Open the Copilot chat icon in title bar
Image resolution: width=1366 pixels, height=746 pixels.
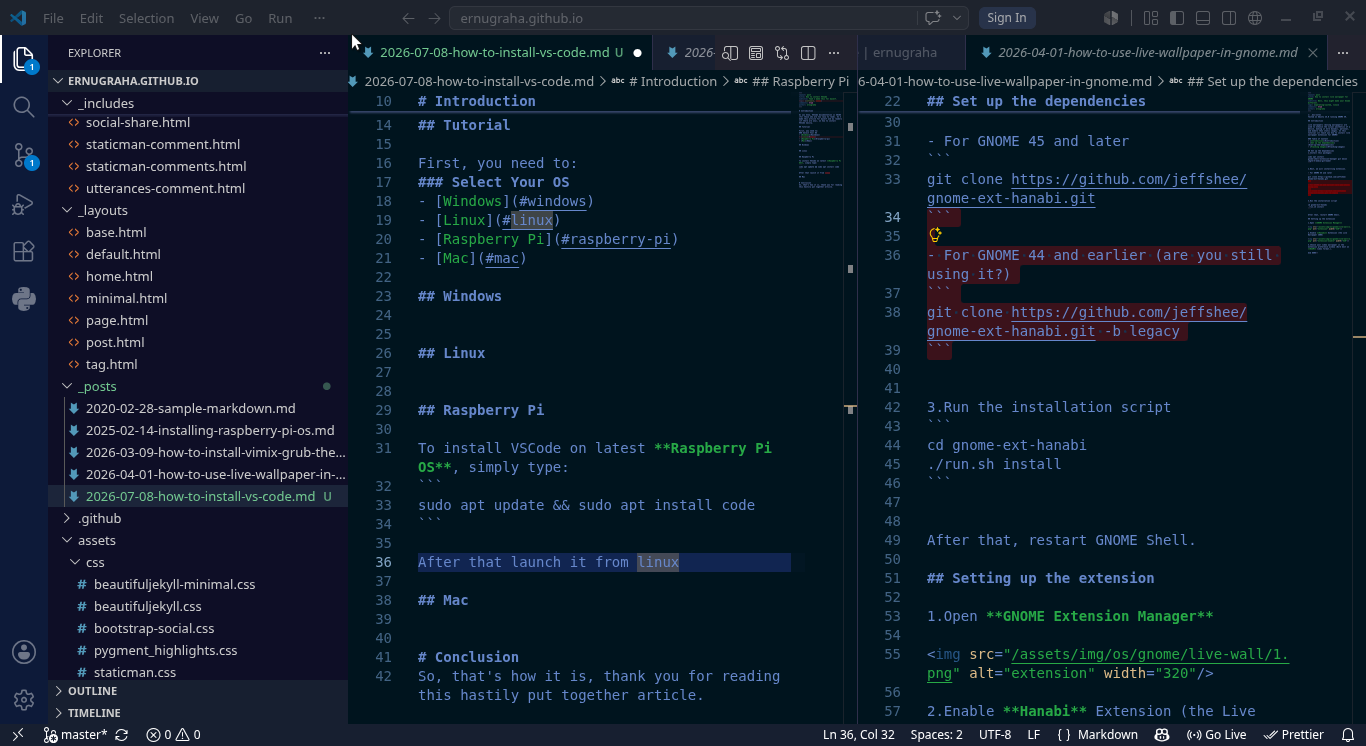pos(934,18)
